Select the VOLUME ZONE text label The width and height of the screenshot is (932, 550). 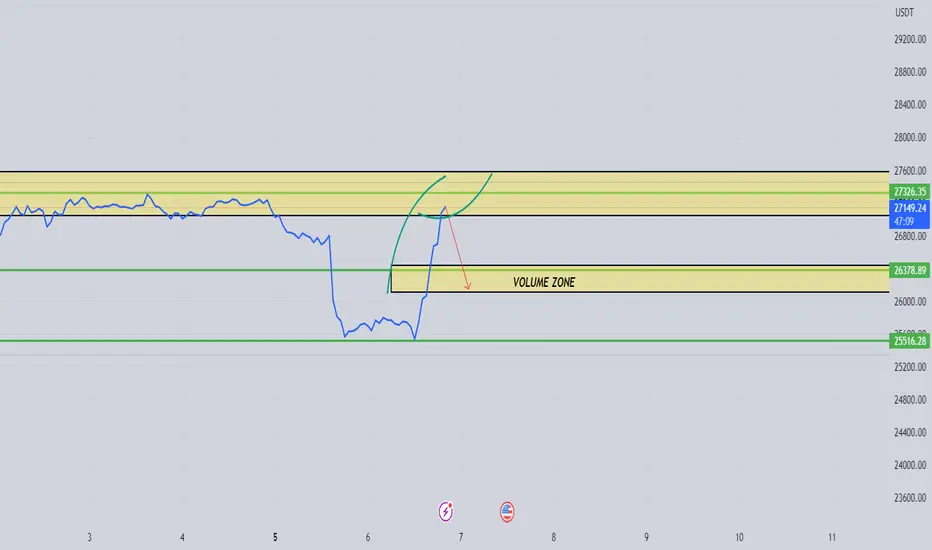pyautogui.click(x=544, y=282)
